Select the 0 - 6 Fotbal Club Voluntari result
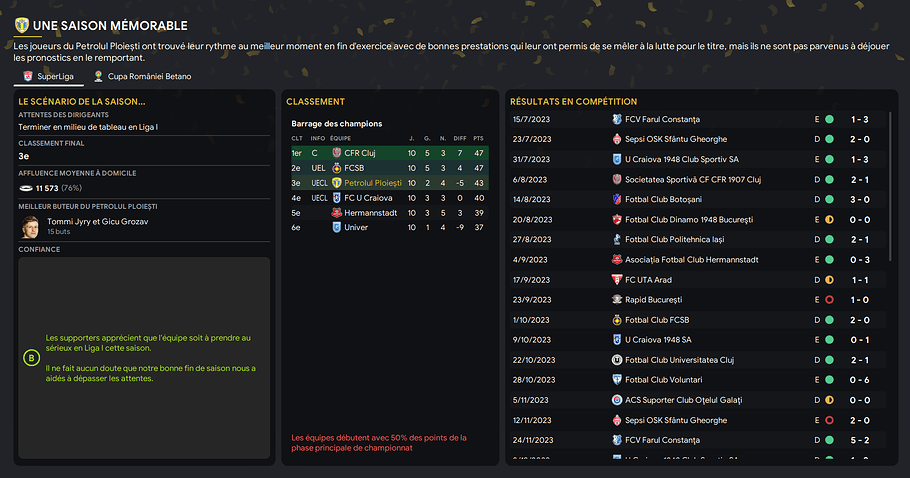 (698, 380)
